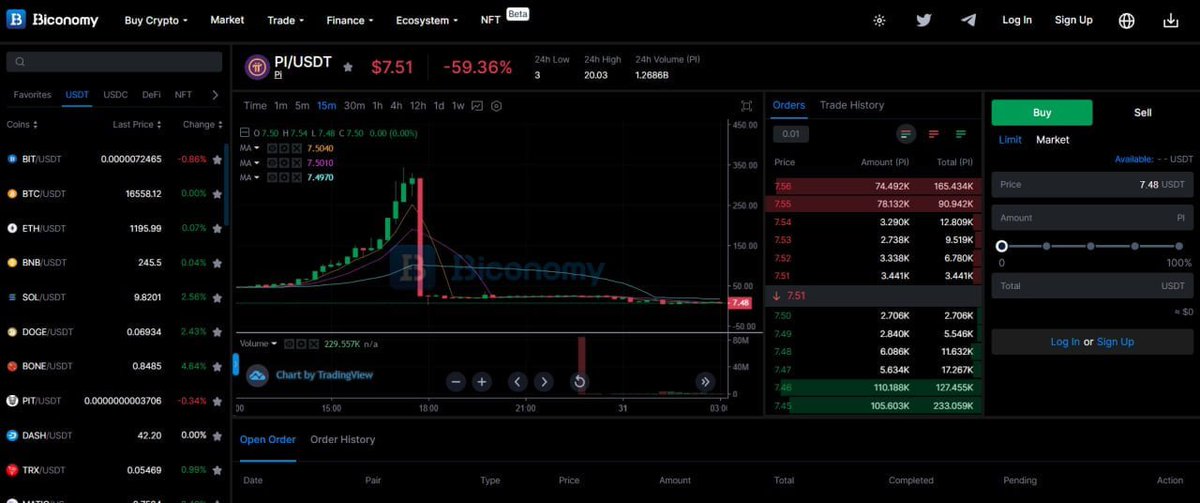Image resolution: width=1200 pixels, height=503 pixels.
Task: Toggle favorite star for BIT/USDT
Action: pos(217,159)
